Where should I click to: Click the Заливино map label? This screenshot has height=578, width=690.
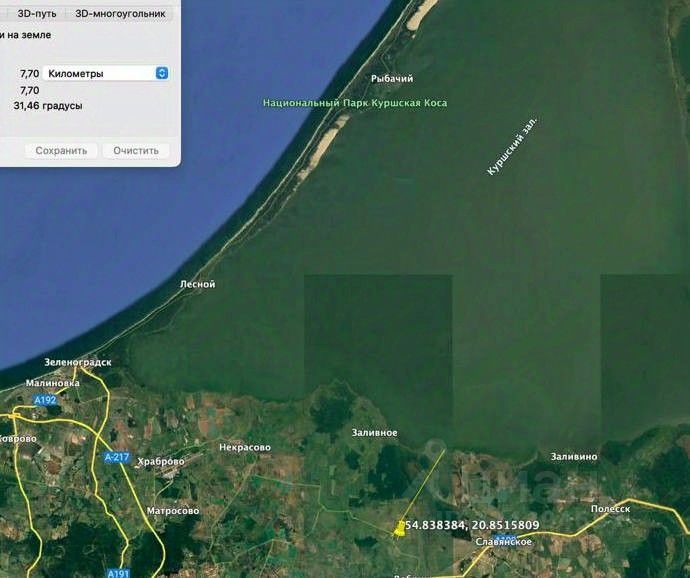point(574,457)
